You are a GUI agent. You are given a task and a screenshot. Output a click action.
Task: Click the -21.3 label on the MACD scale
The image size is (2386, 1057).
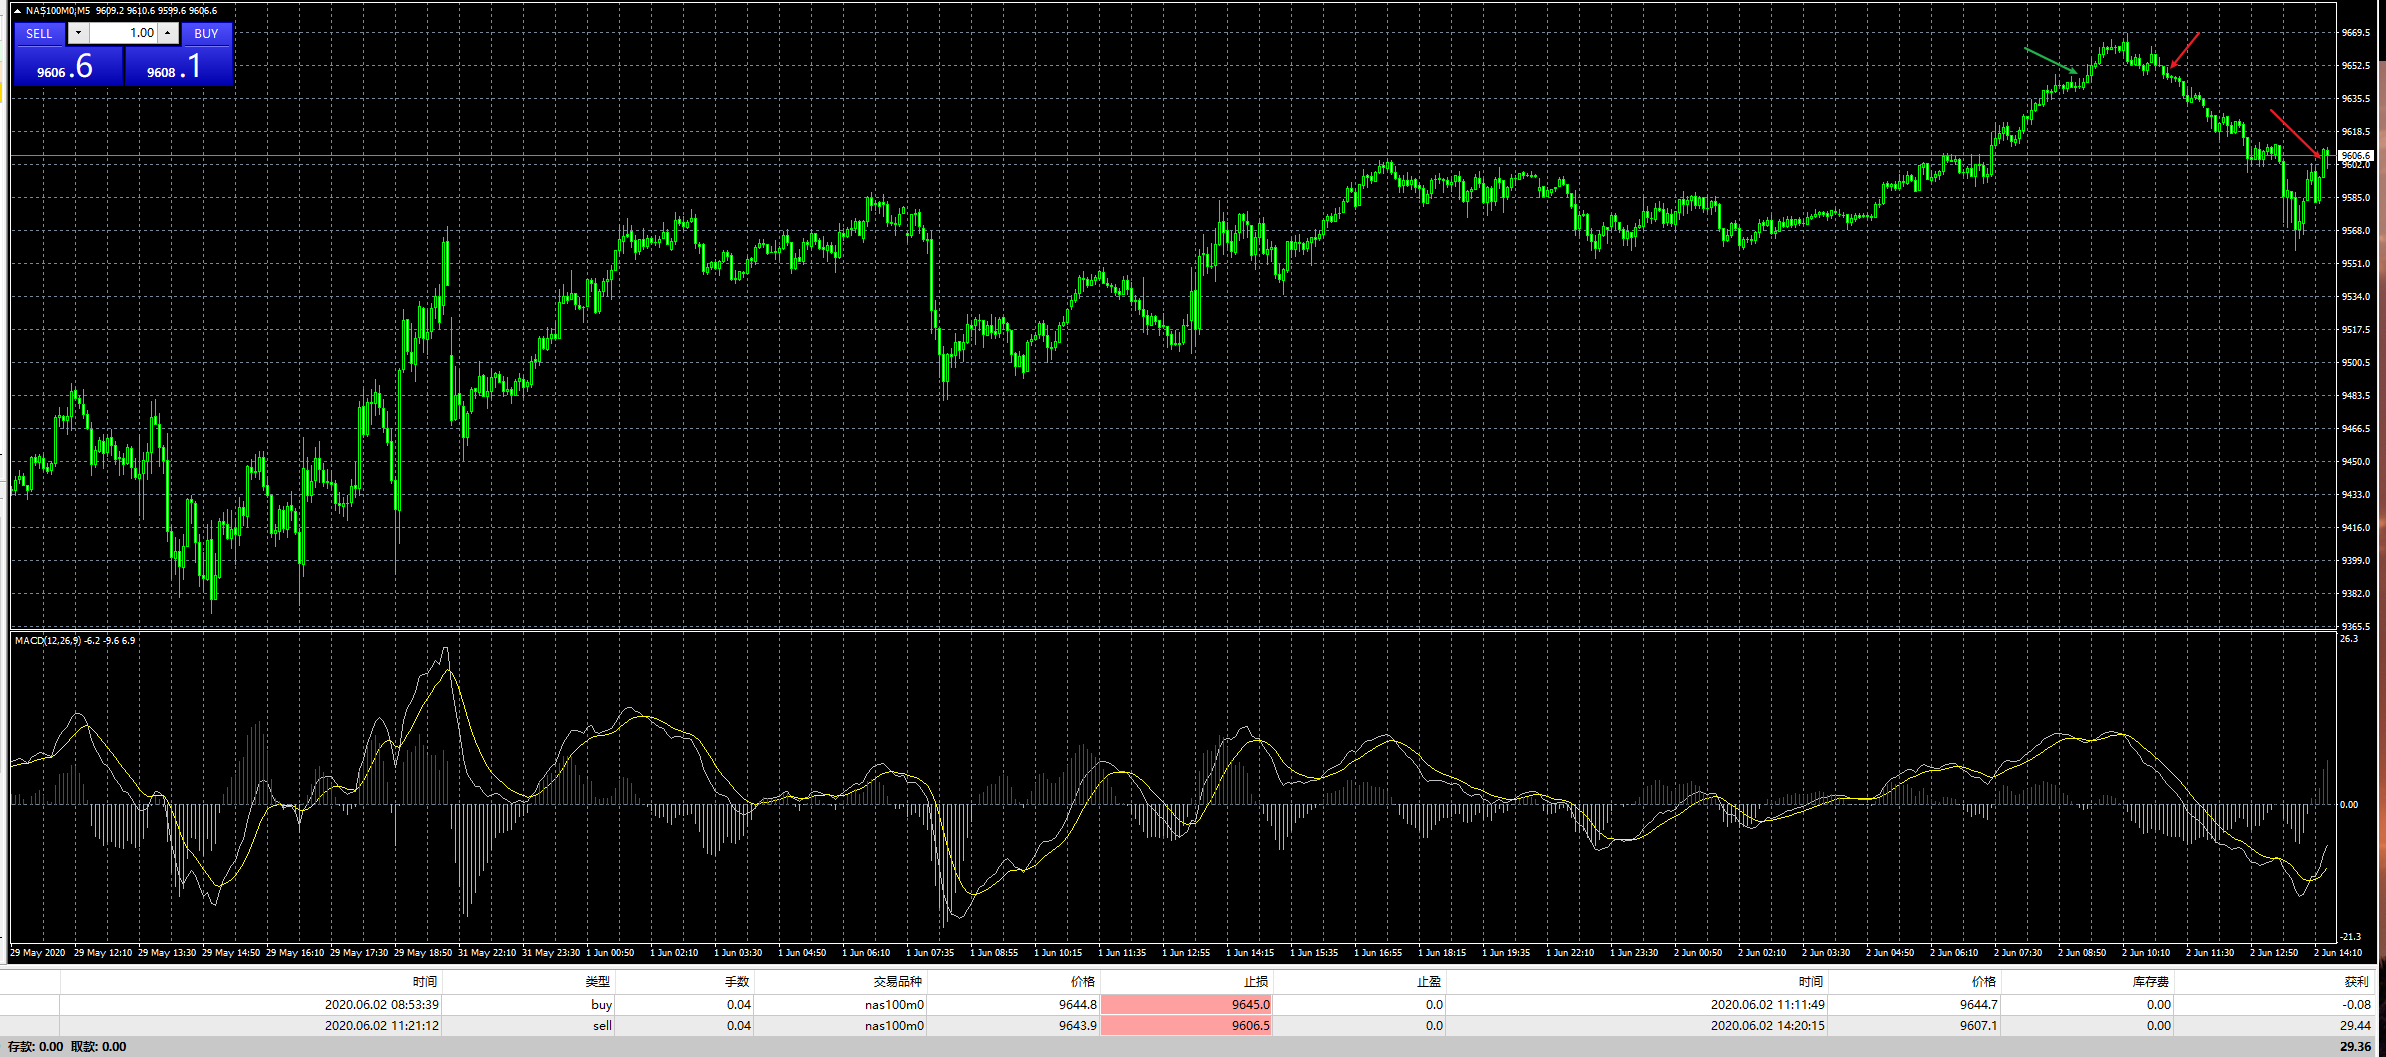(2351, 937)
